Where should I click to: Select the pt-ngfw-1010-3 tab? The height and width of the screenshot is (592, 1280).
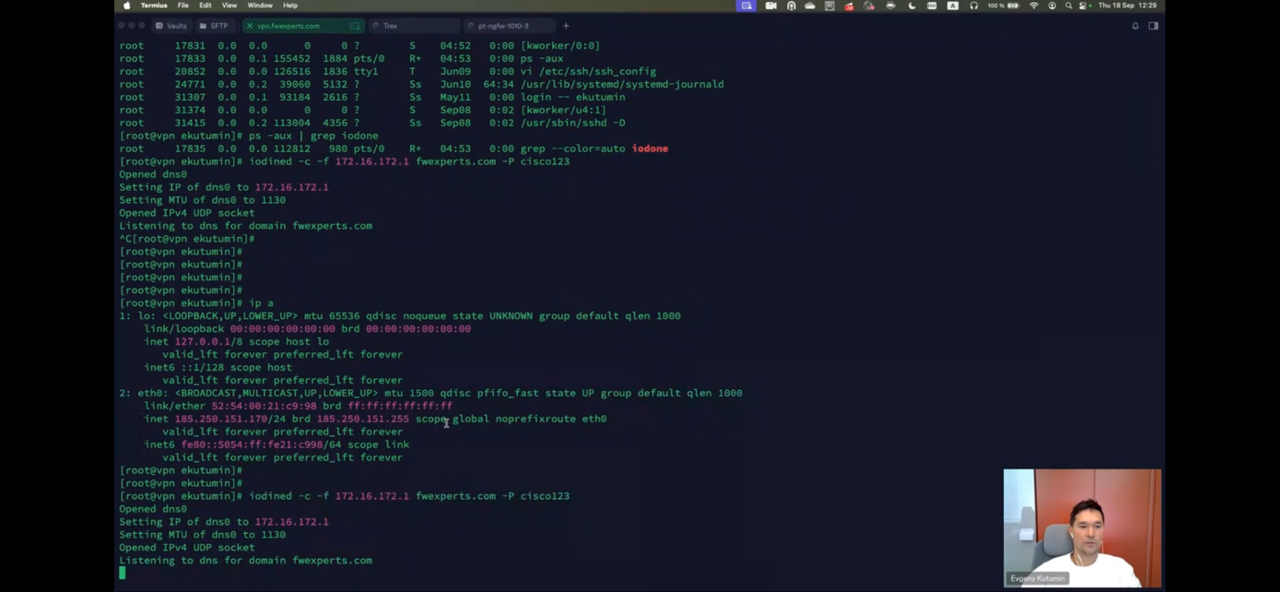pyautogui.click(x=502, y=26)
